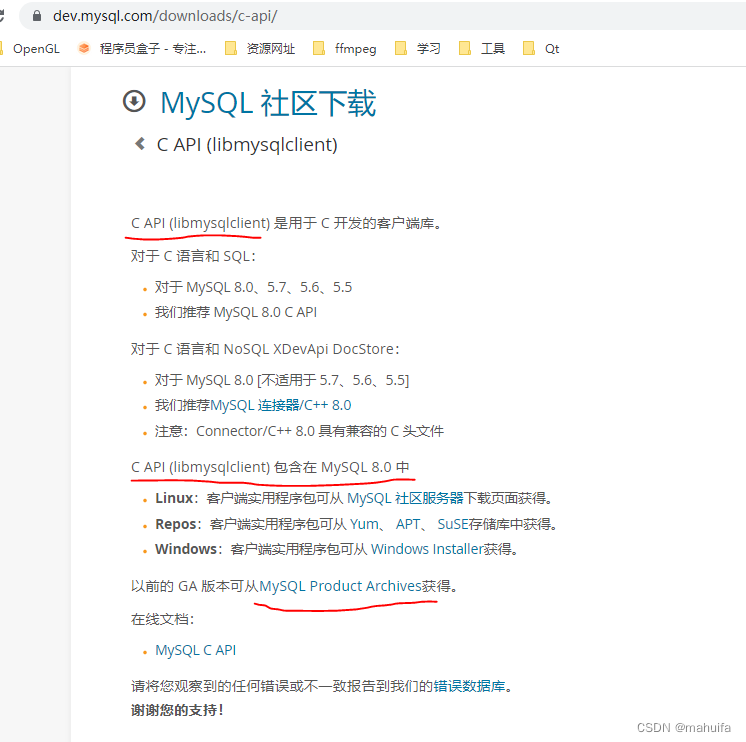Viewport: 746px width, 742px height.
Task: Open the MySQL 社区服务器 link
Action: click(x=405, y=498)
